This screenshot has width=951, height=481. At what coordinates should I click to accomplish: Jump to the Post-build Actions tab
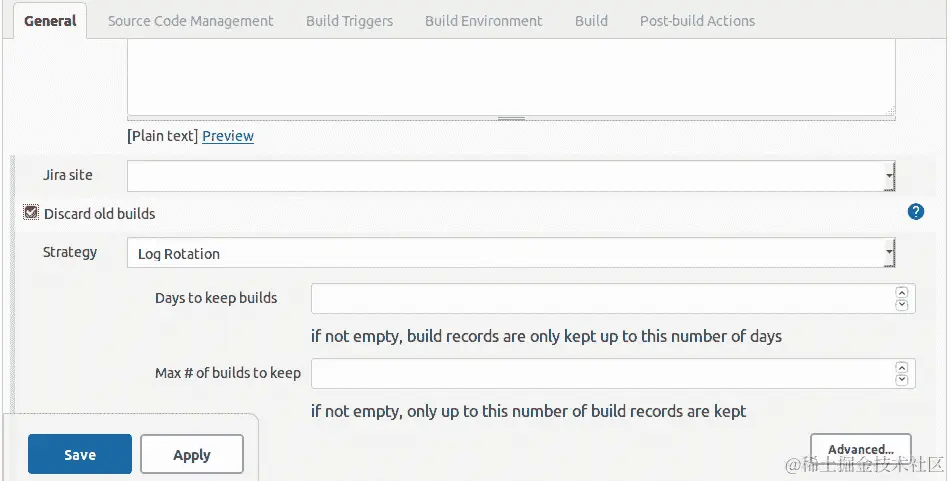[697, 21]
